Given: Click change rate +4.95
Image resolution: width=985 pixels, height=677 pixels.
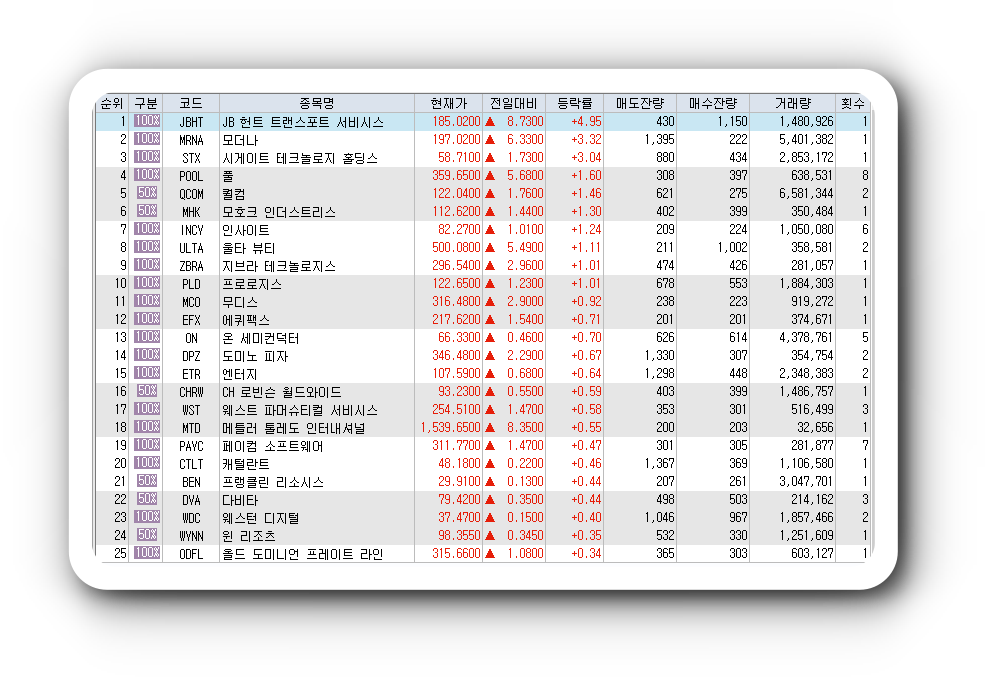Looking at the screenshot, I should [586, 121].
